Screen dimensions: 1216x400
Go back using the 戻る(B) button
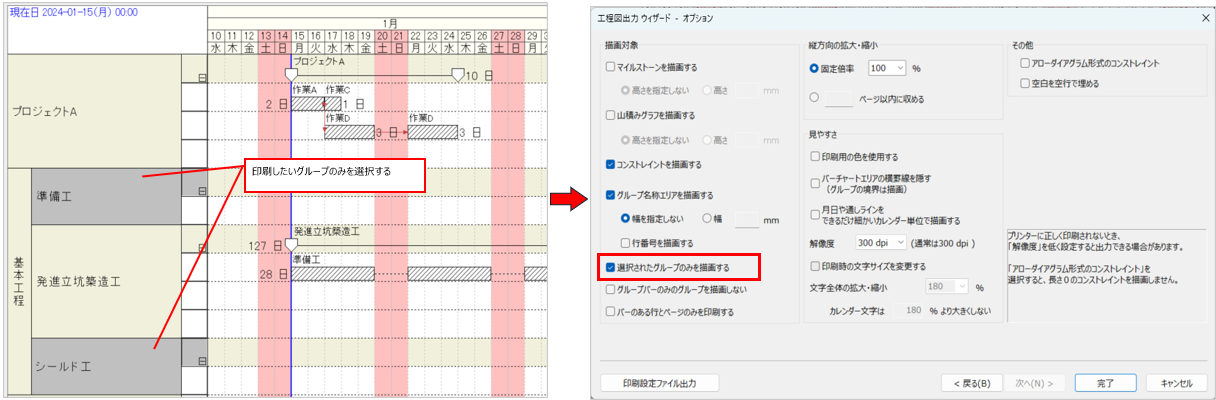coord(972,383)
